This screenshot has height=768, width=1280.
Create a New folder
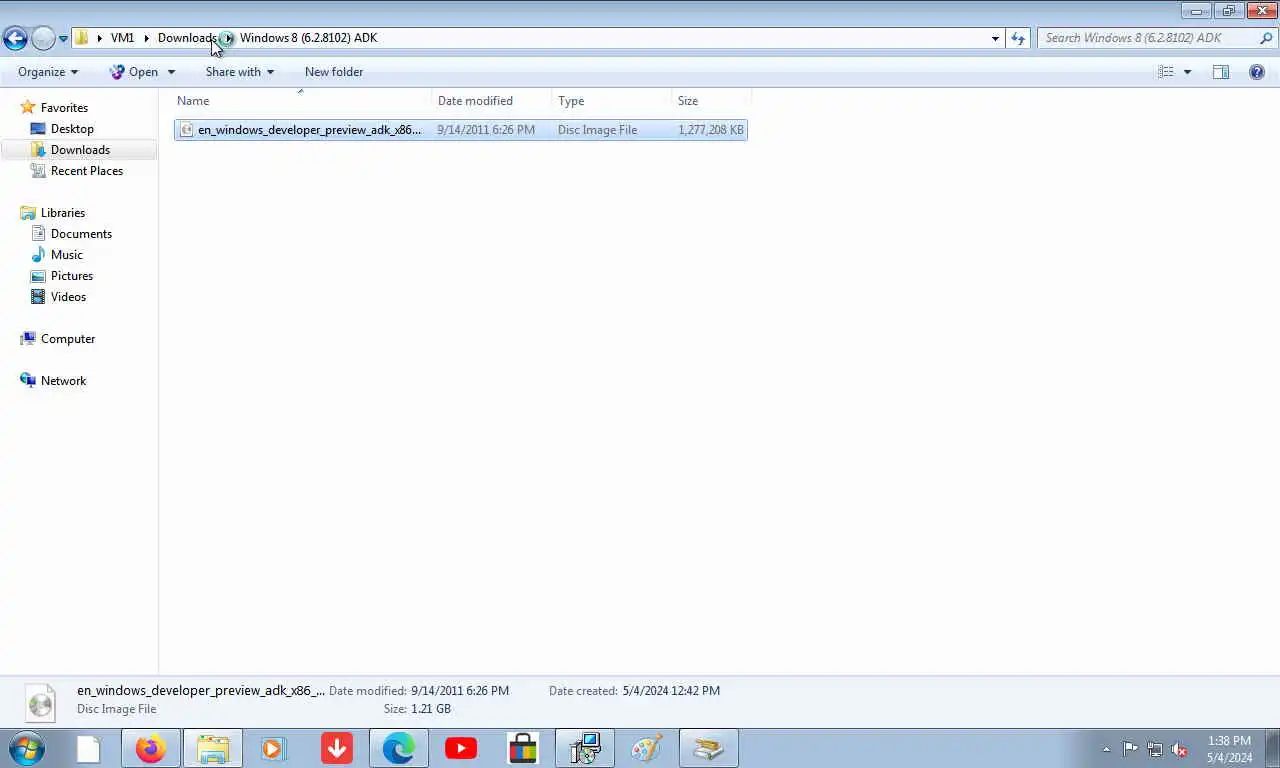[x=334, y=72]
